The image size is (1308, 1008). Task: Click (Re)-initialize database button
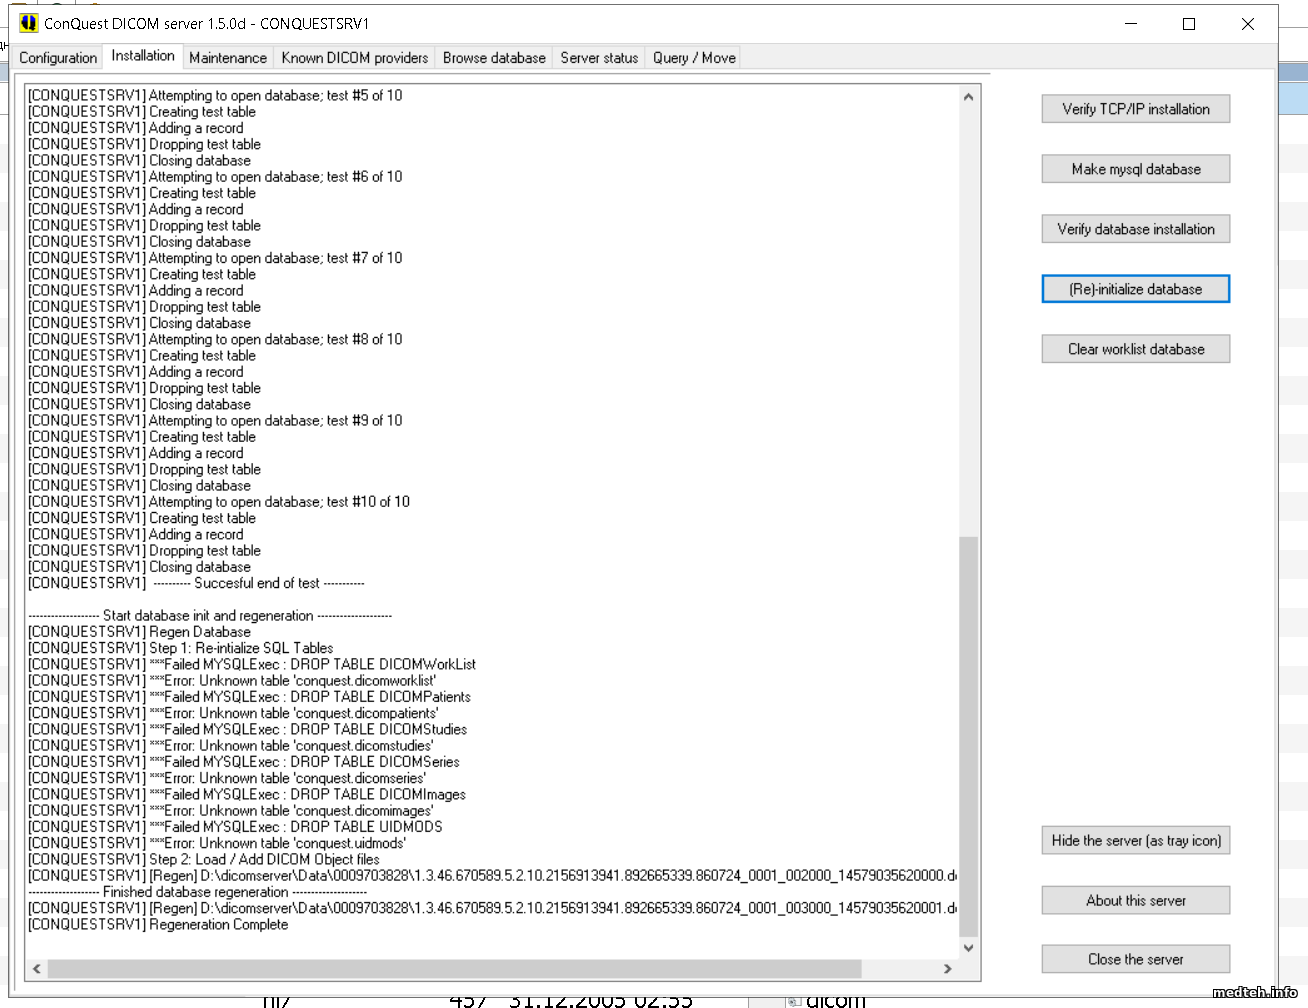[1135, 289]
